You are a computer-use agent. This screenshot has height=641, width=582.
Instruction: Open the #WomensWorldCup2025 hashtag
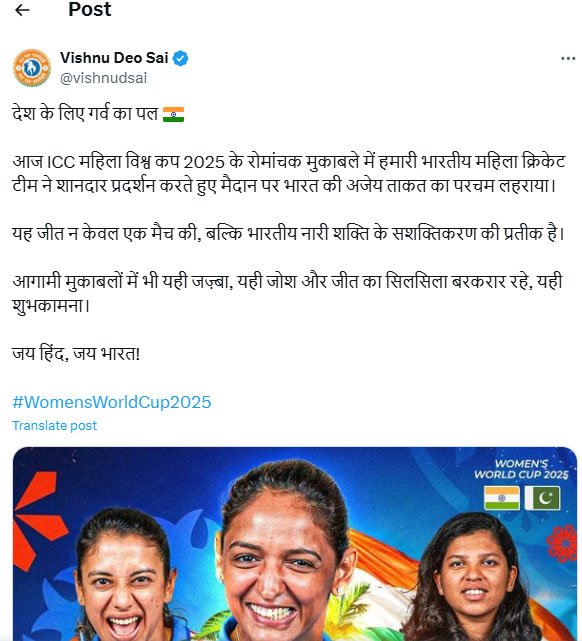coord(112,402)
